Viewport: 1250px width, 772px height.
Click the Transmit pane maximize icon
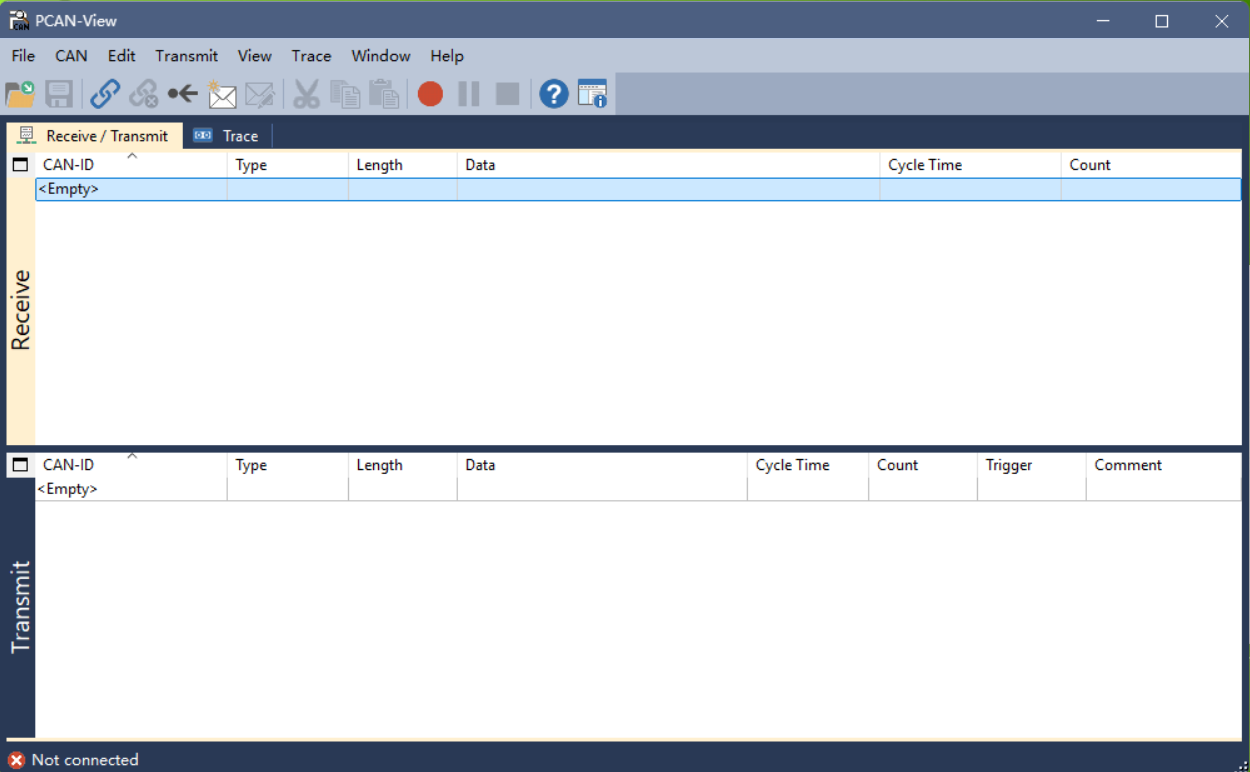pyautogui.click(x=20, y=465)
